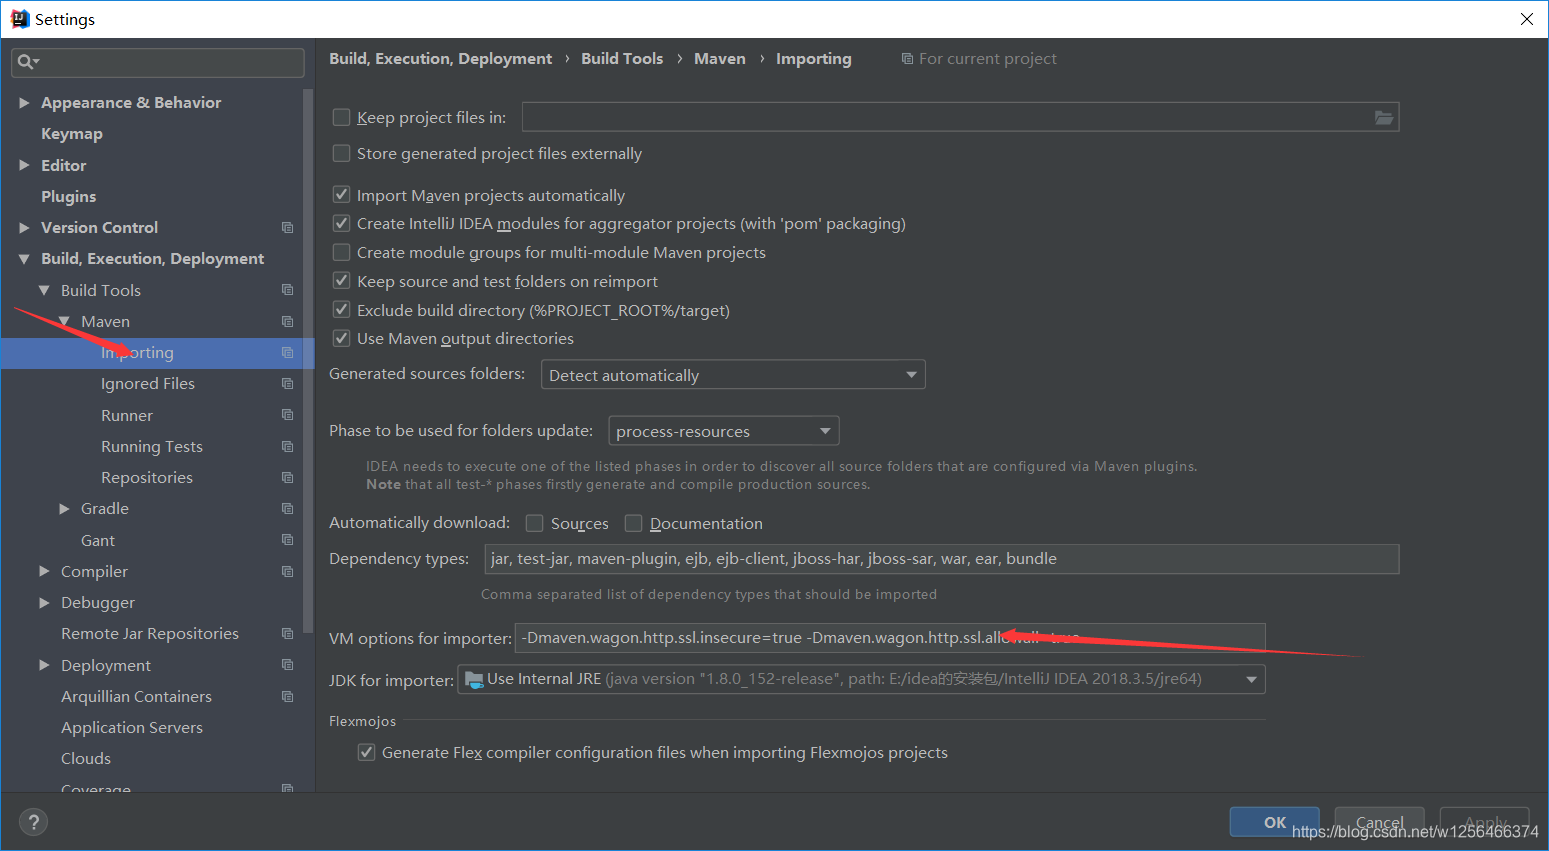The image size is (1549, 851).
Task: Collapse Build, Execution, Deployment section
Action: pos(25,259)
